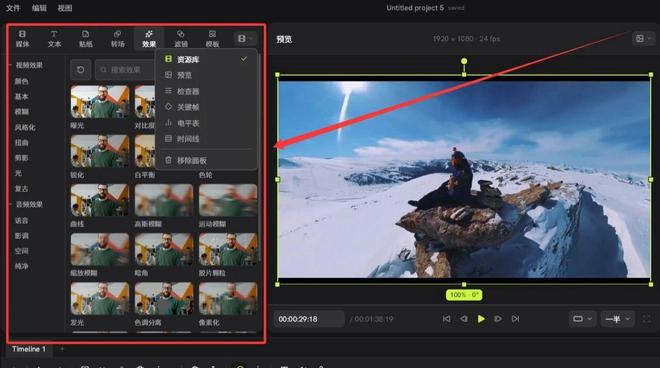Open the 媒体 media tab

pos(22,38)
